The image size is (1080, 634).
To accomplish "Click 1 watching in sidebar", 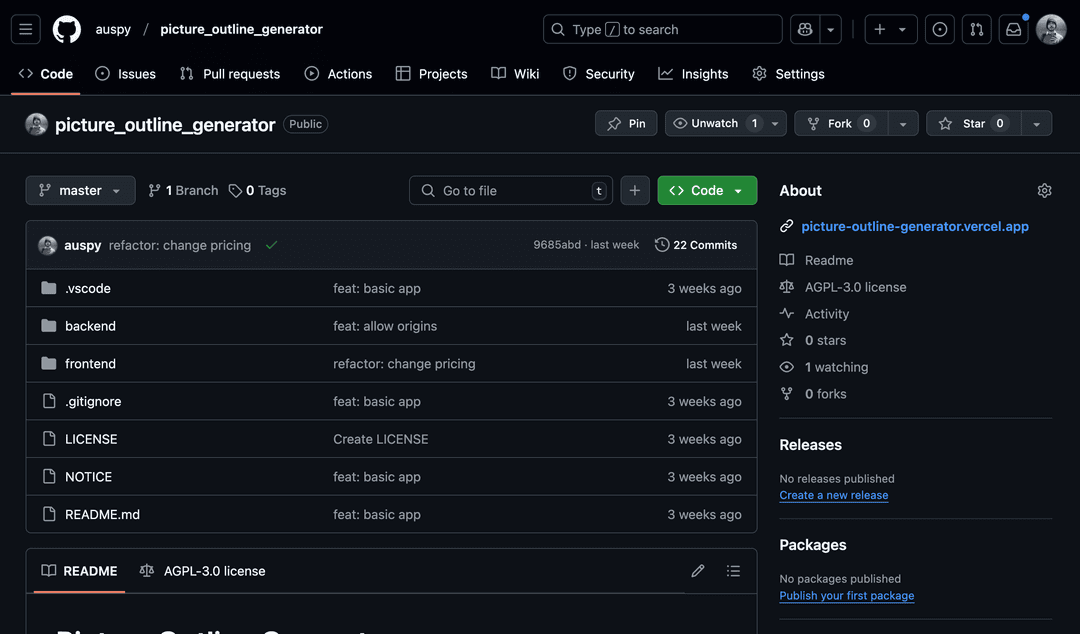I will (x=836, y=367).
